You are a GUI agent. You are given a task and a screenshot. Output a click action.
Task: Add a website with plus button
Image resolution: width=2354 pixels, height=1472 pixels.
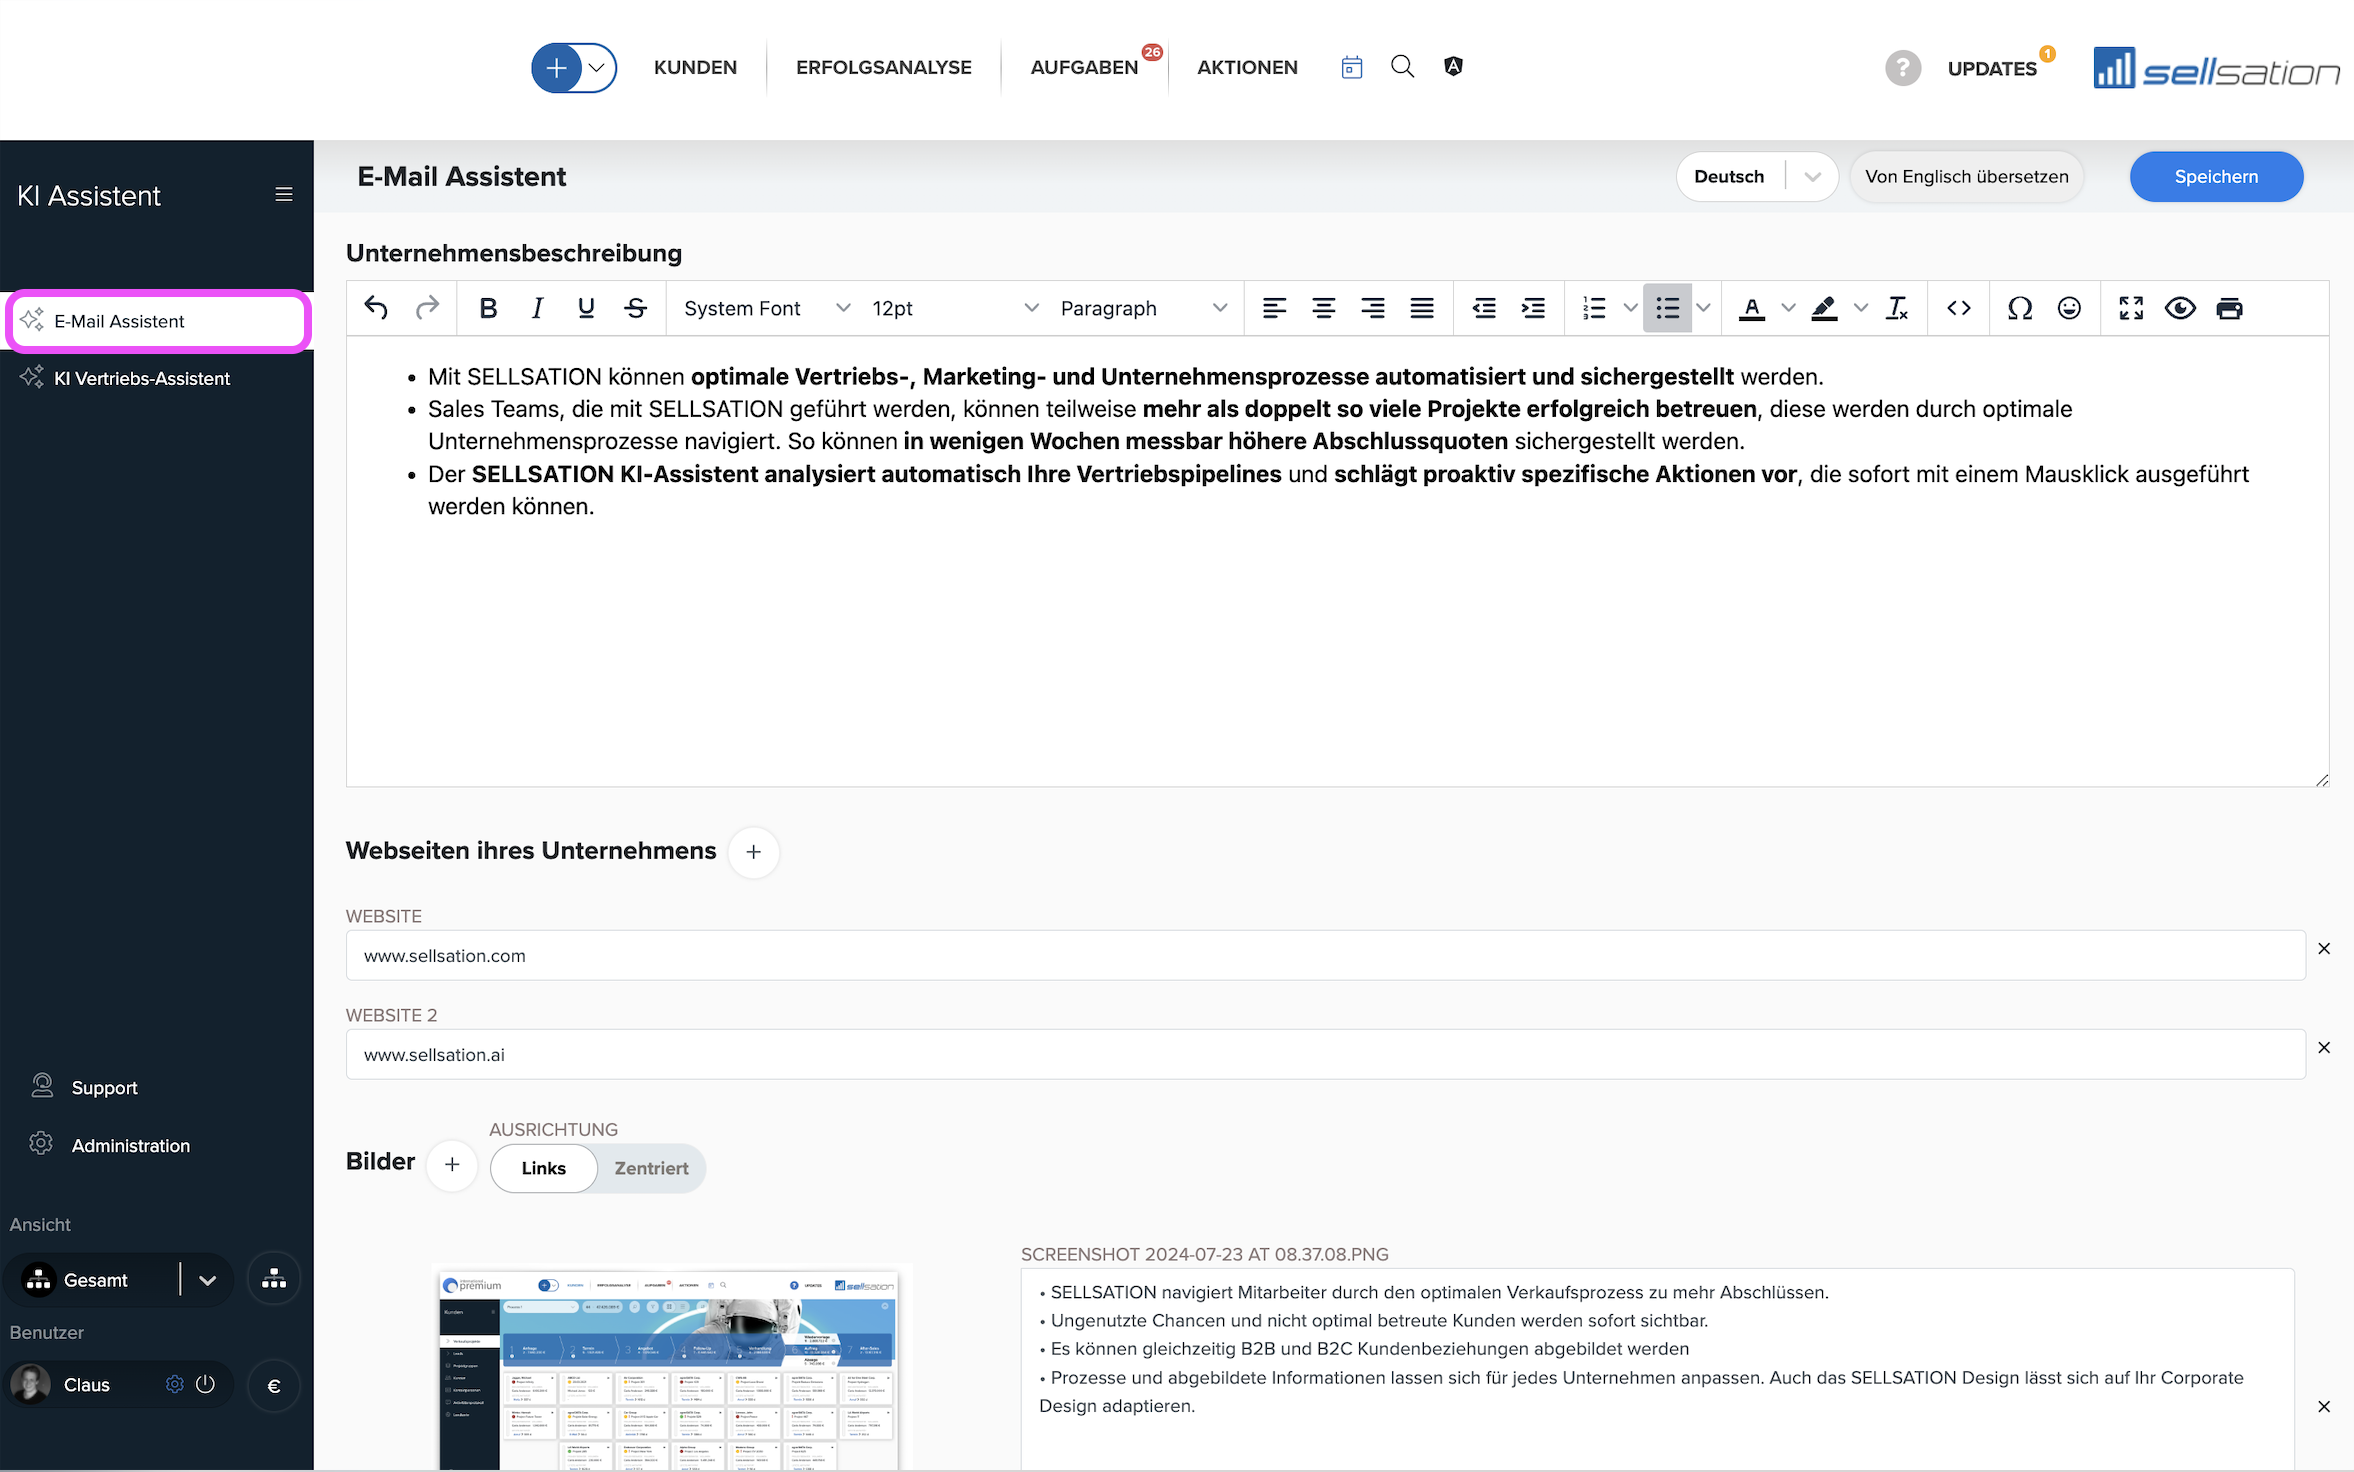754,852
